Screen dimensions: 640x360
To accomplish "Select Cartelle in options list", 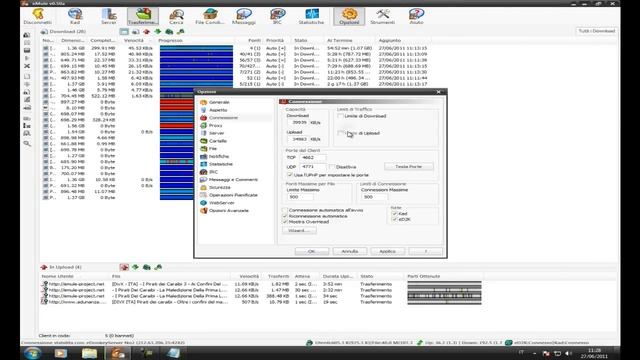I will (x=218, y=141).
